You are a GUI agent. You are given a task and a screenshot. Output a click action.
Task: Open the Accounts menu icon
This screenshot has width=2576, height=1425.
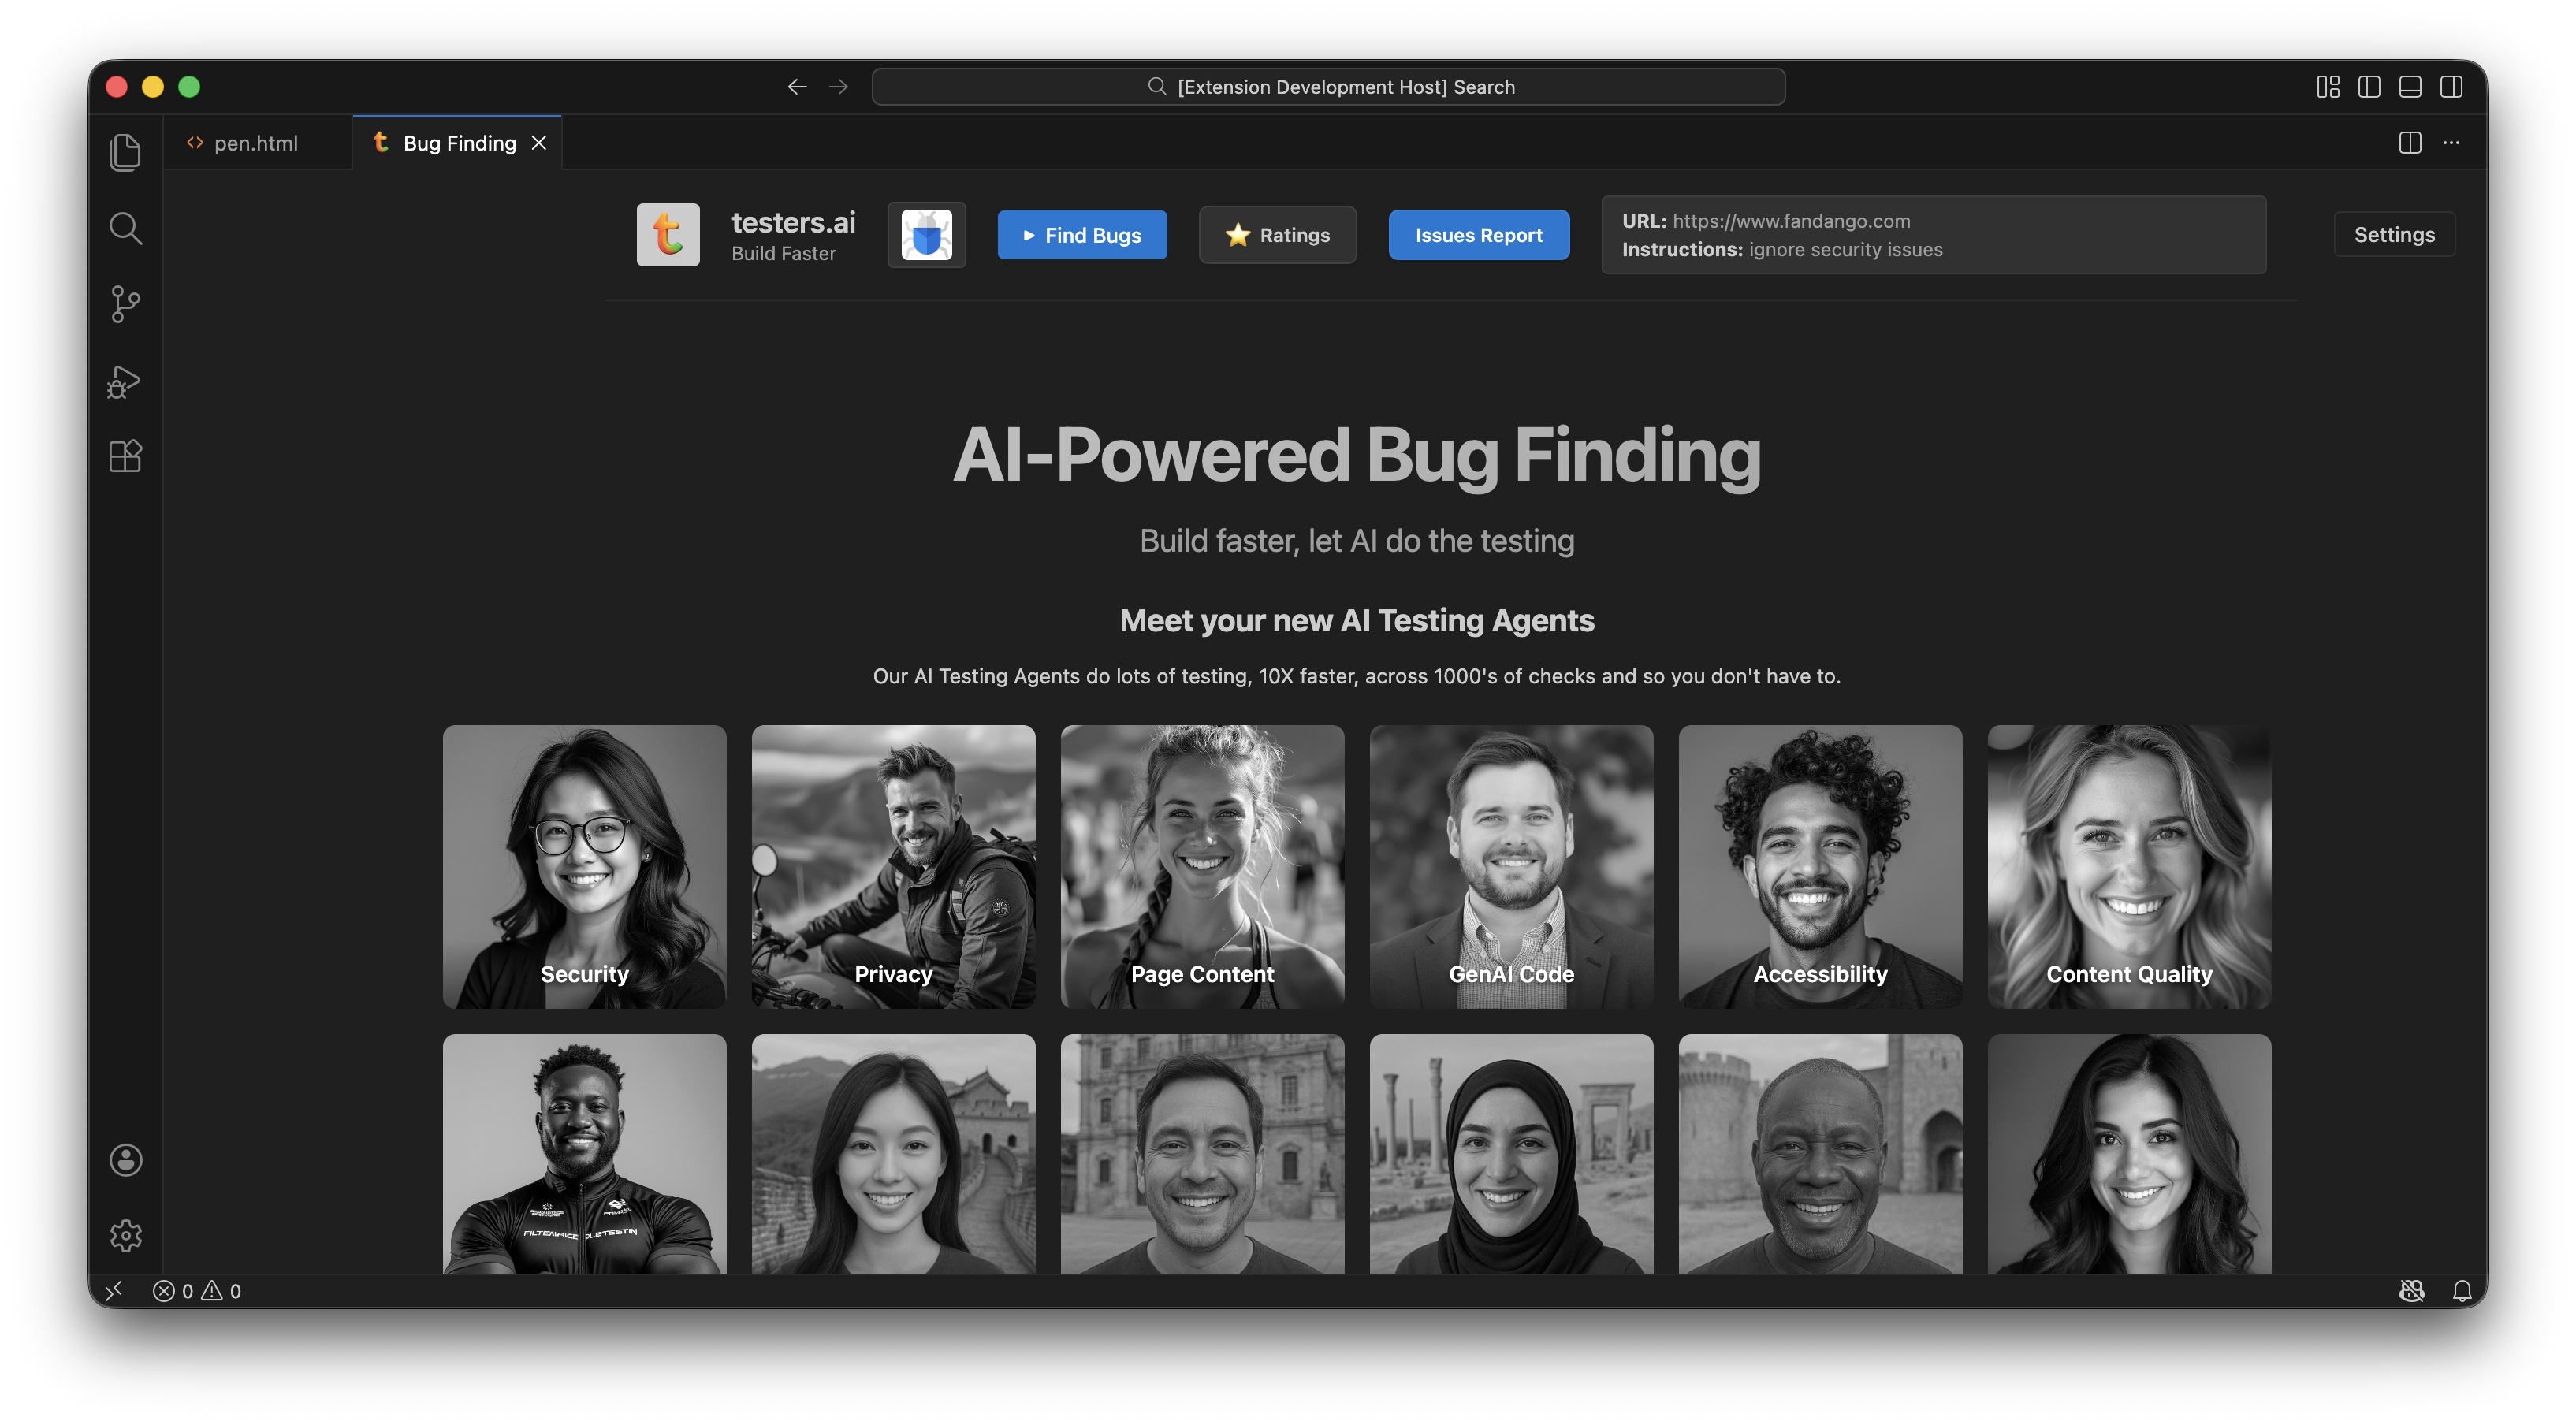[125, 1160]
